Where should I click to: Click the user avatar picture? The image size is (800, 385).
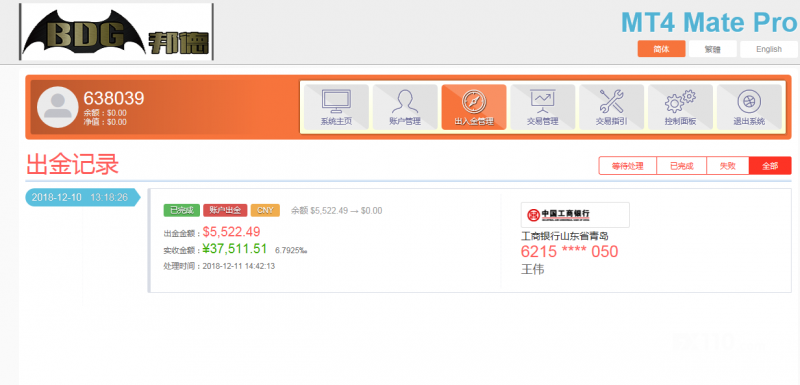58,107
